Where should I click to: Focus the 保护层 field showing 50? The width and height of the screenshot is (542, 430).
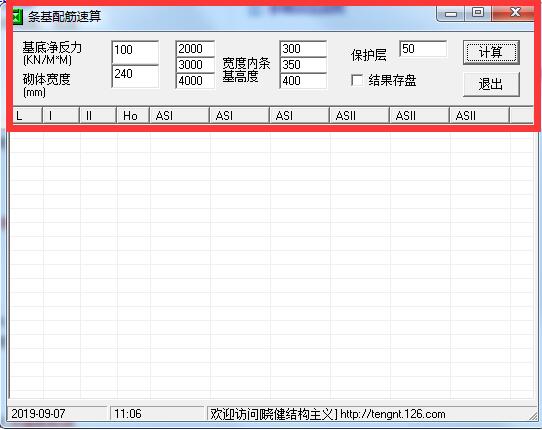pyautogui.click(x=423, y=49)
